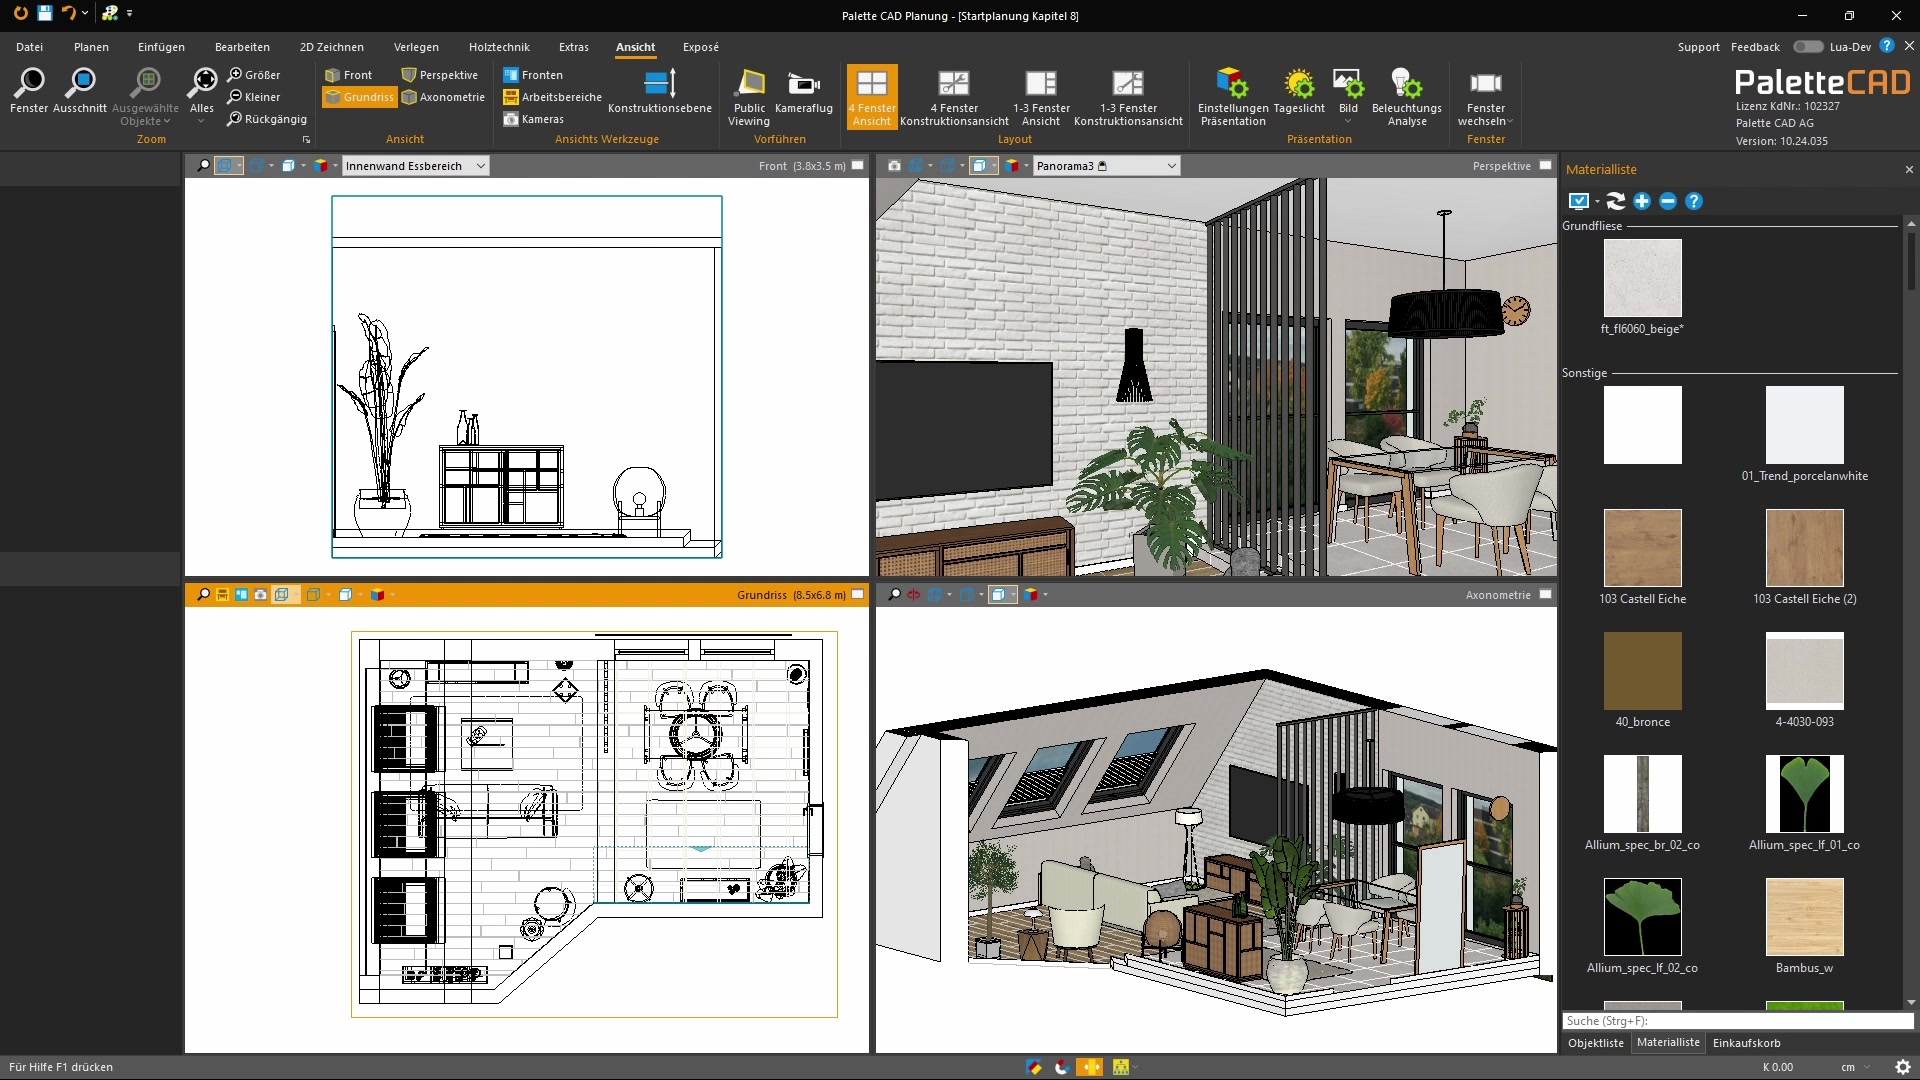Switch to the Axonometrie view
1920x1080 pixels.
[443, 97]
